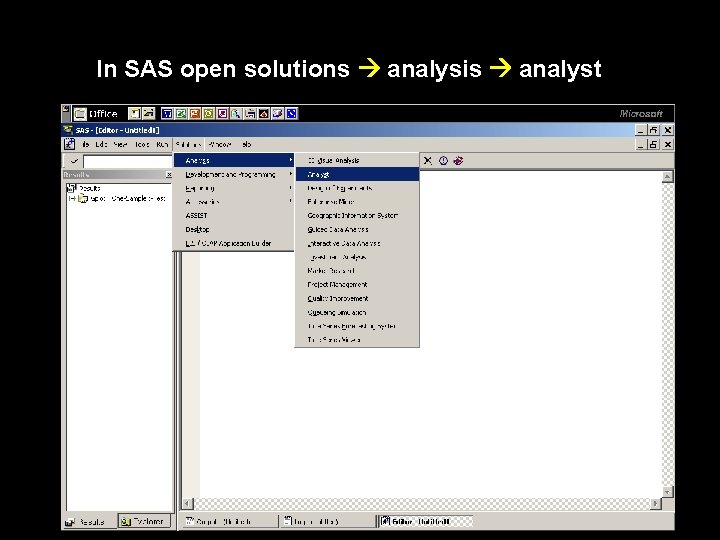This screenshot has height=540, width=720.
Task: Choose Market Research
Action: (x=357, y=271)
